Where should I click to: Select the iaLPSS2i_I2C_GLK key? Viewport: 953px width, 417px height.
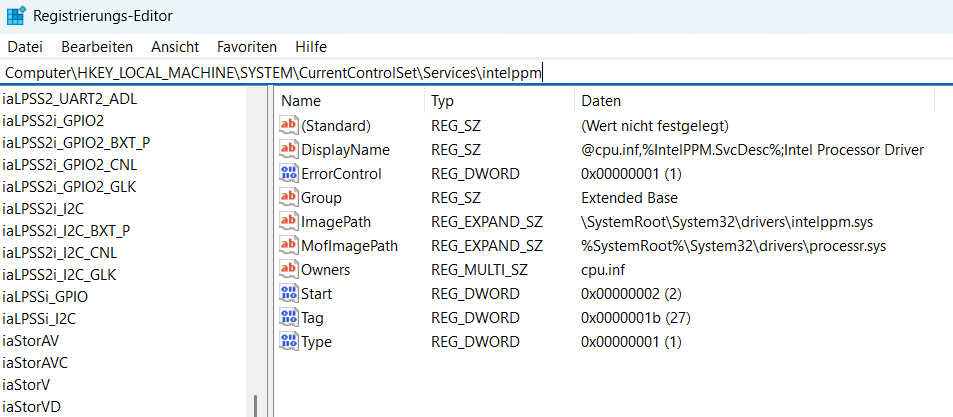(x=59, y=275)
